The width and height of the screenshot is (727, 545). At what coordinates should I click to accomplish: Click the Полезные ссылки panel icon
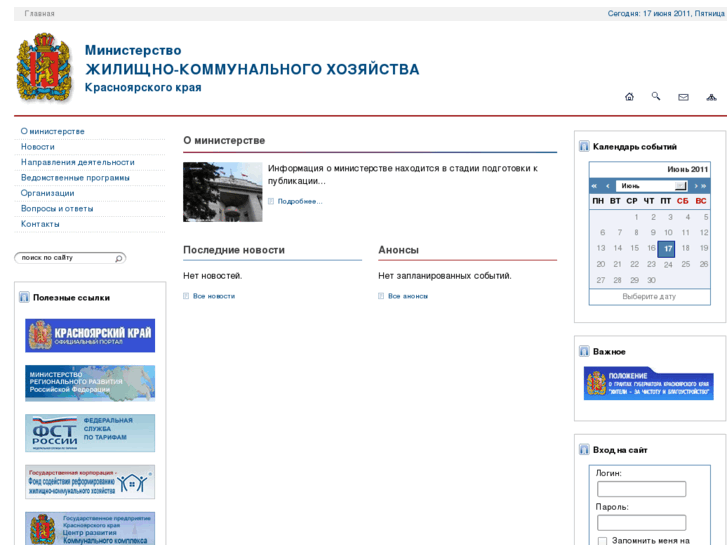[x=24, y=297]
